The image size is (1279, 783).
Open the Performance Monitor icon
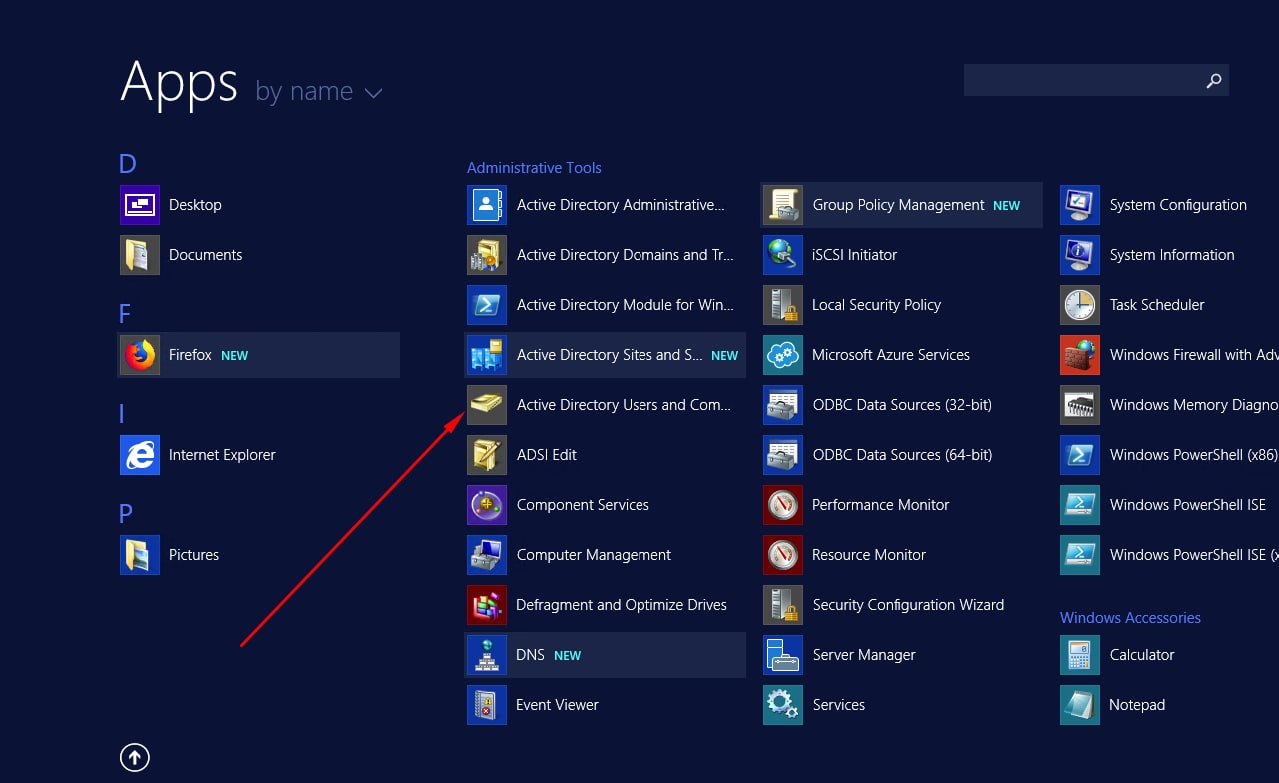pos(783,505)
